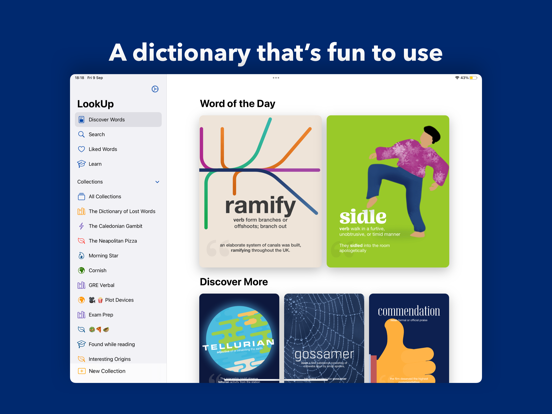The image size is (552, 414).
Task: Click the Word of the Day heading
Action: [x=238, y=104]
